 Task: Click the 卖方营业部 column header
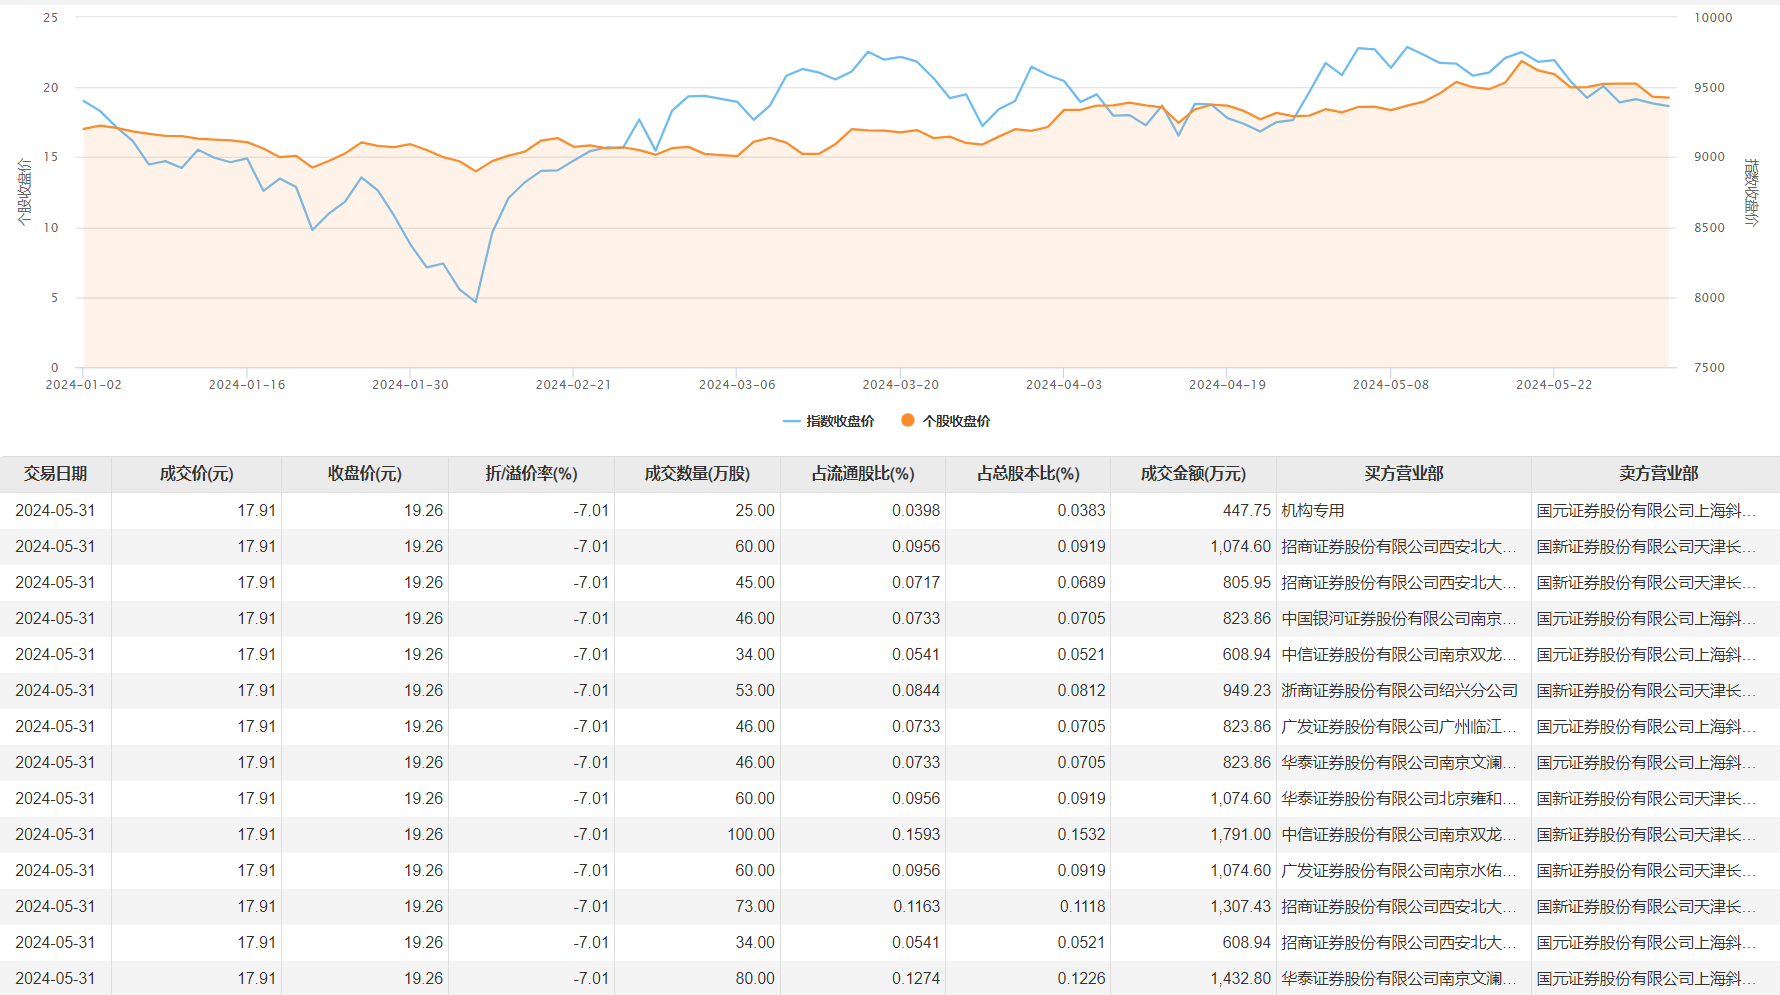click(x=1658, y=474)
